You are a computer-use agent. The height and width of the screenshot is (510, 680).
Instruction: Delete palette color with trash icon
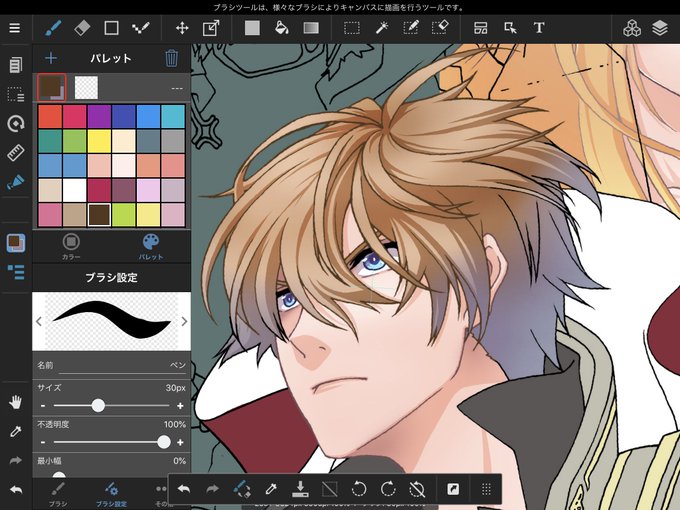171,58
